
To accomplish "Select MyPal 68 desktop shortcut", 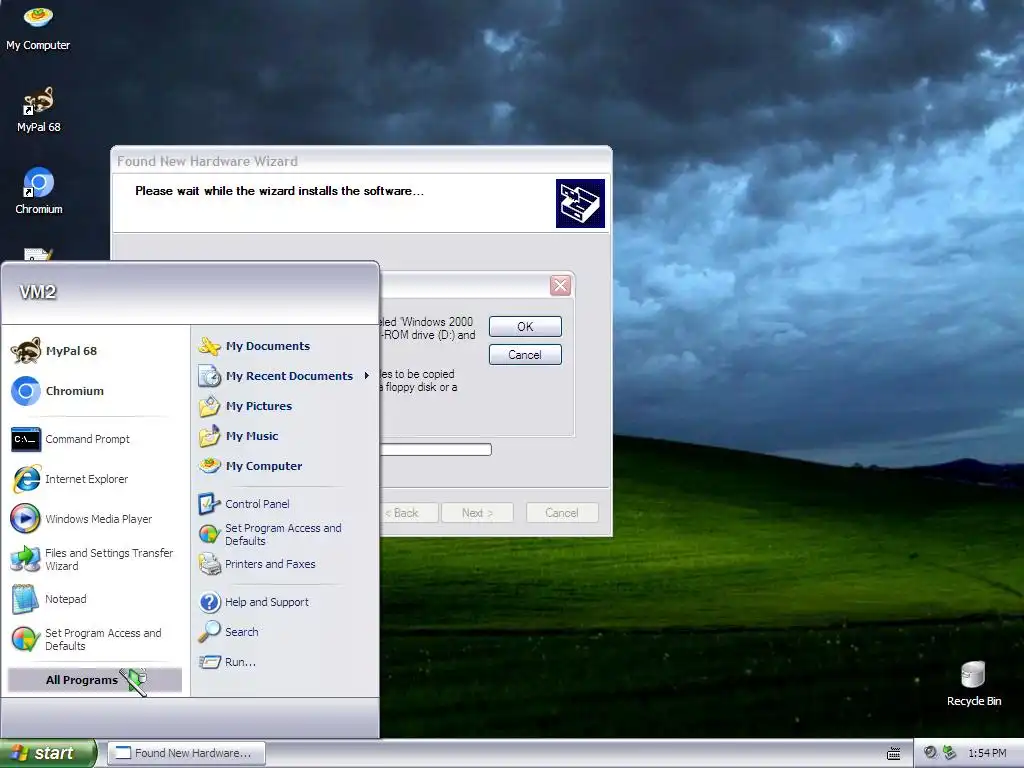I will pos(39,110).
